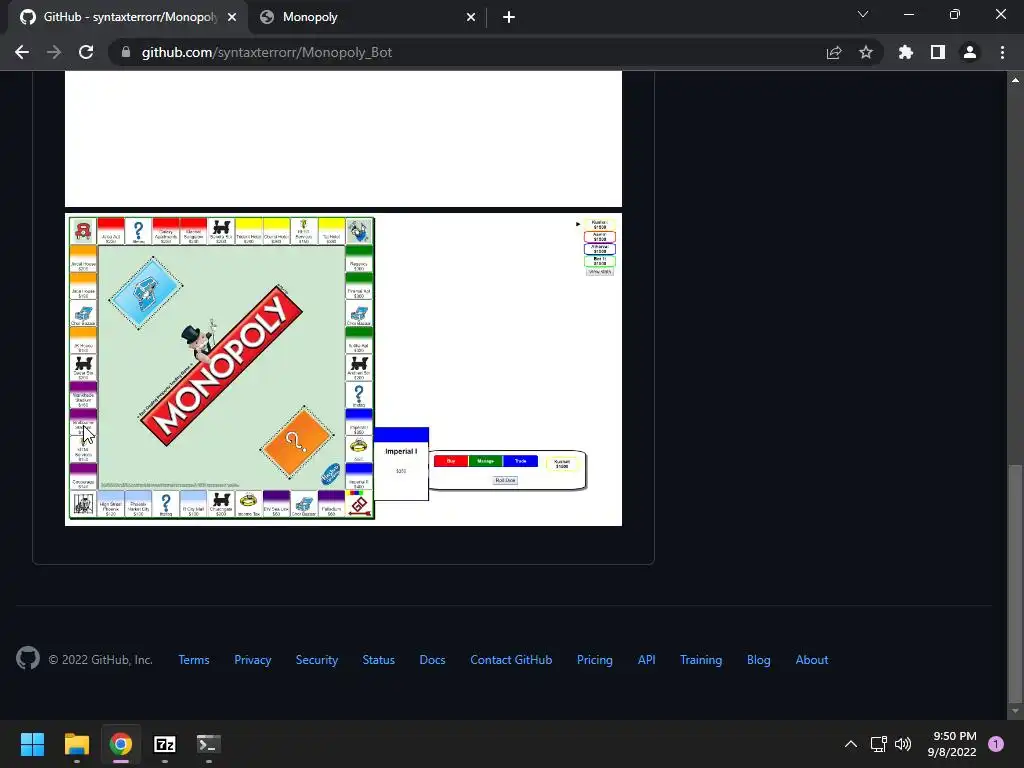
Task: Open the Chrome extensions puzzle icon
Action: tap(906, 52)
